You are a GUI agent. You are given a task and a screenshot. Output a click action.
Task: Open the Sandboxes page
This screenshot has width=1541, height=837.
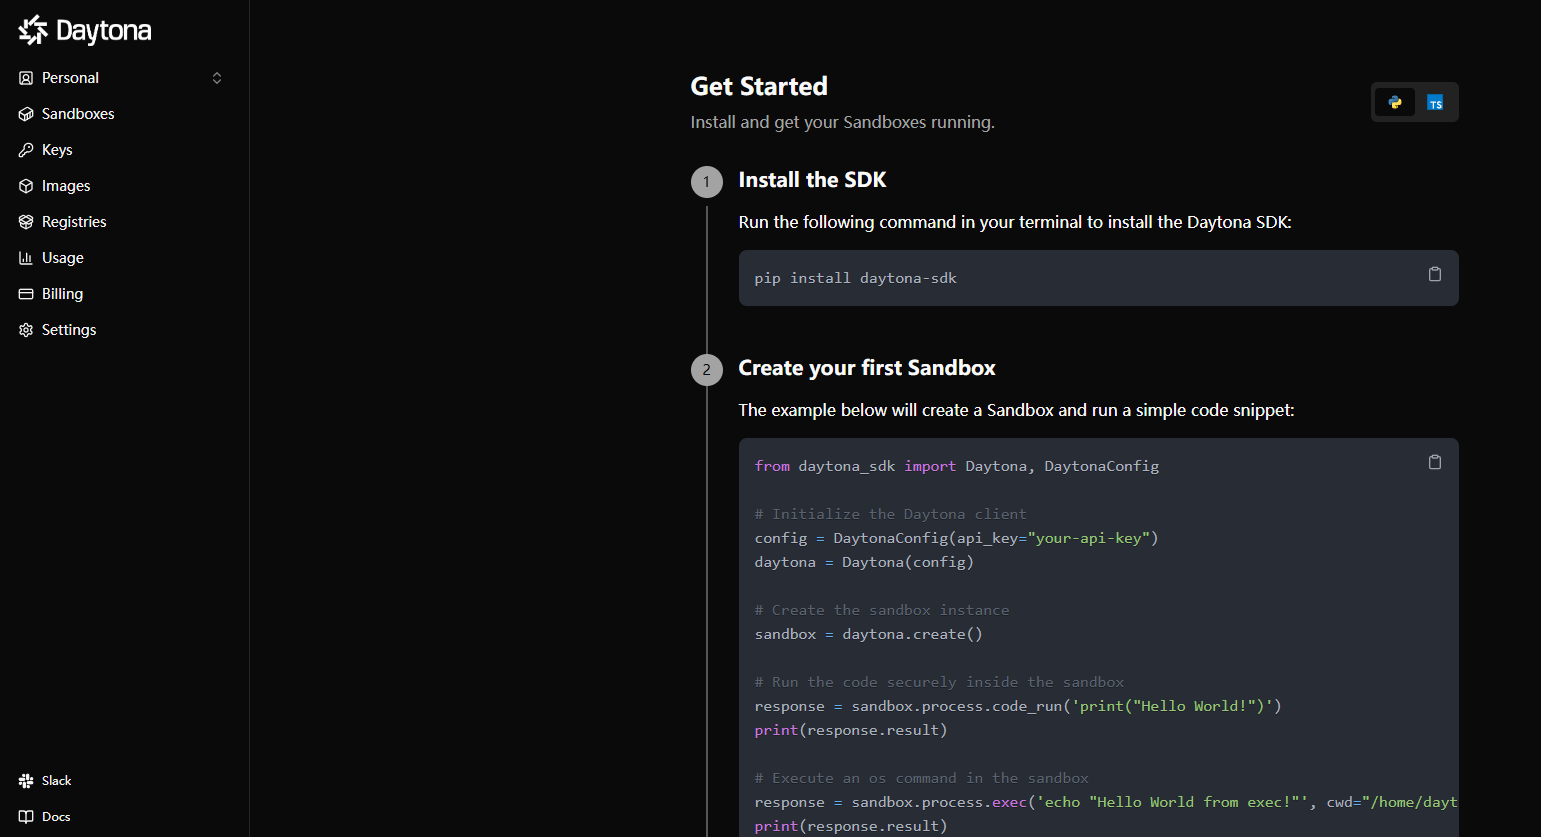[x=78, y=114]
